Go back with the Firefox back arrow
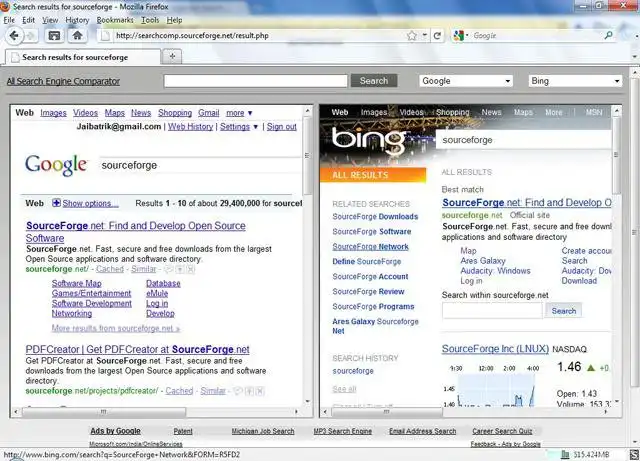 pyautogui.click(x=14, y=36)
